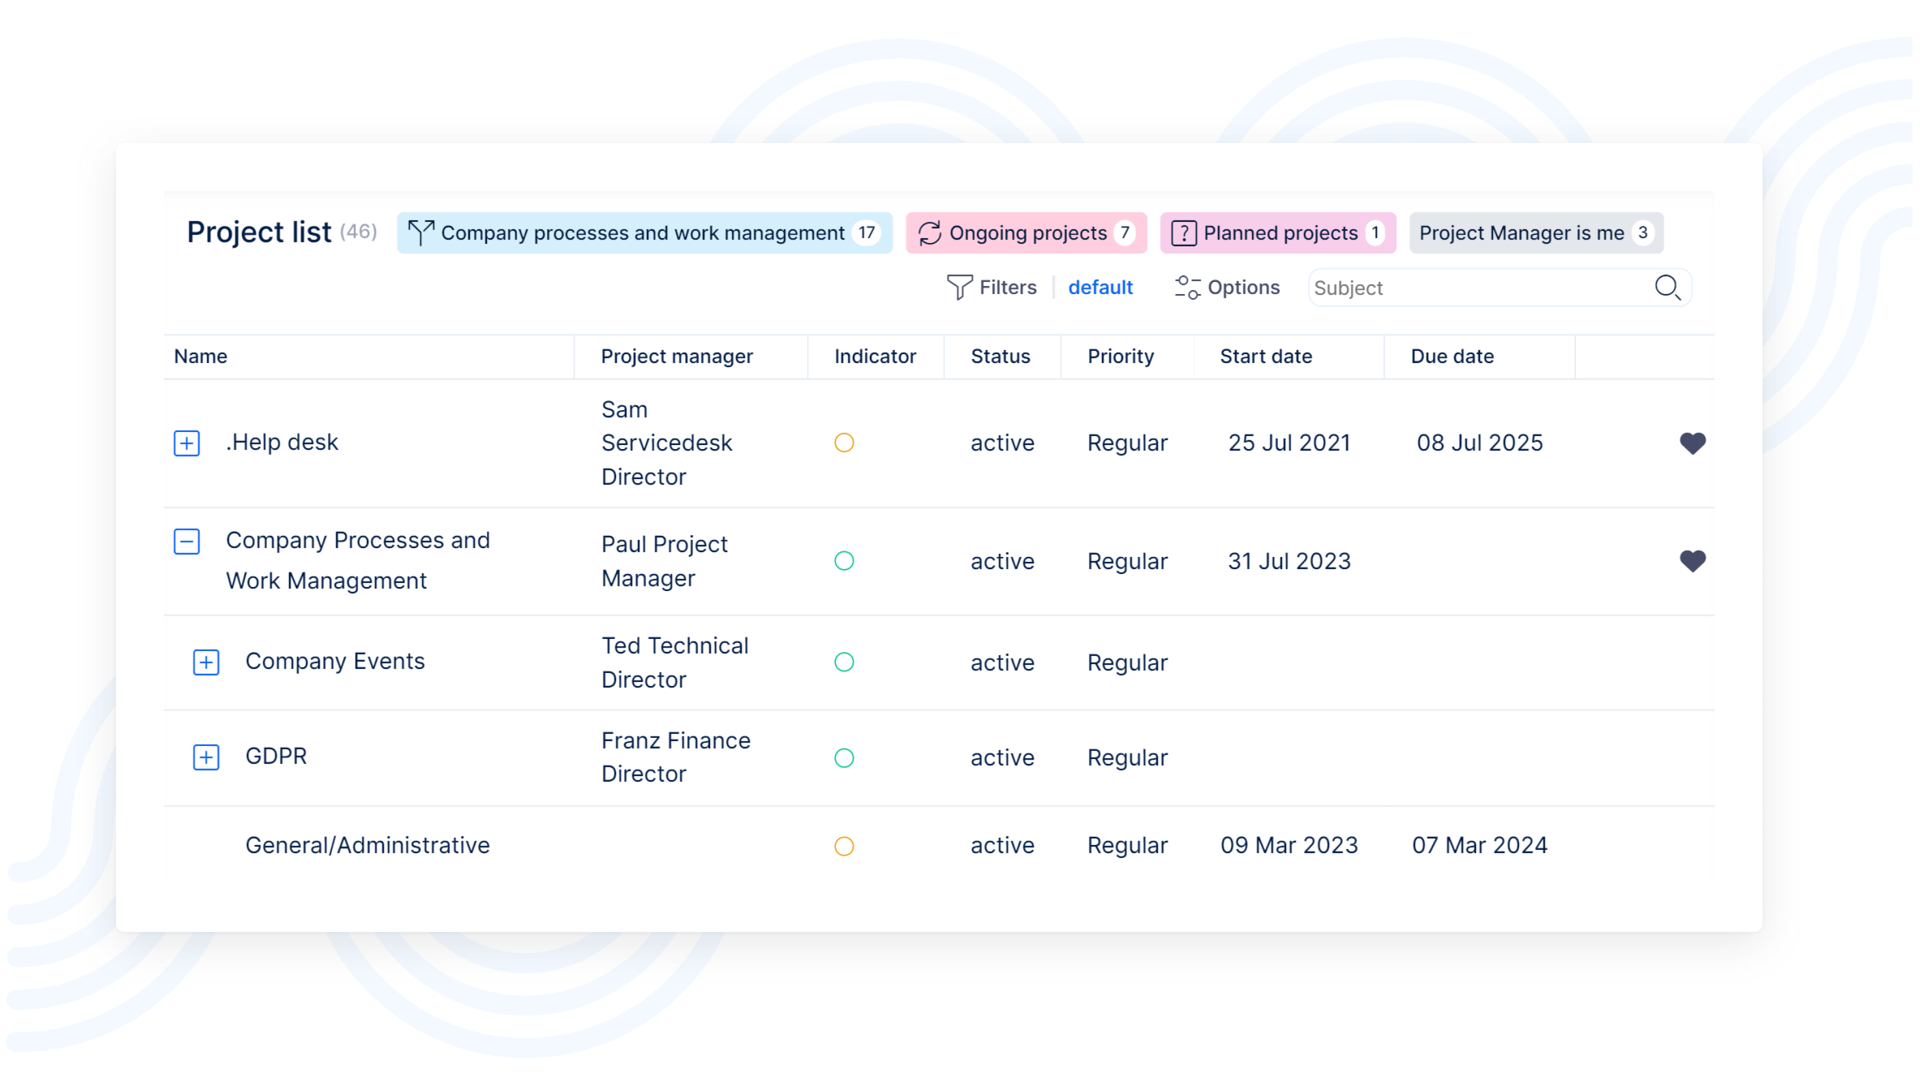Viewport: 1920px width, 1076px height.
Task: Click the orange indicator circle for .Help desk
Action: point(844,443)
